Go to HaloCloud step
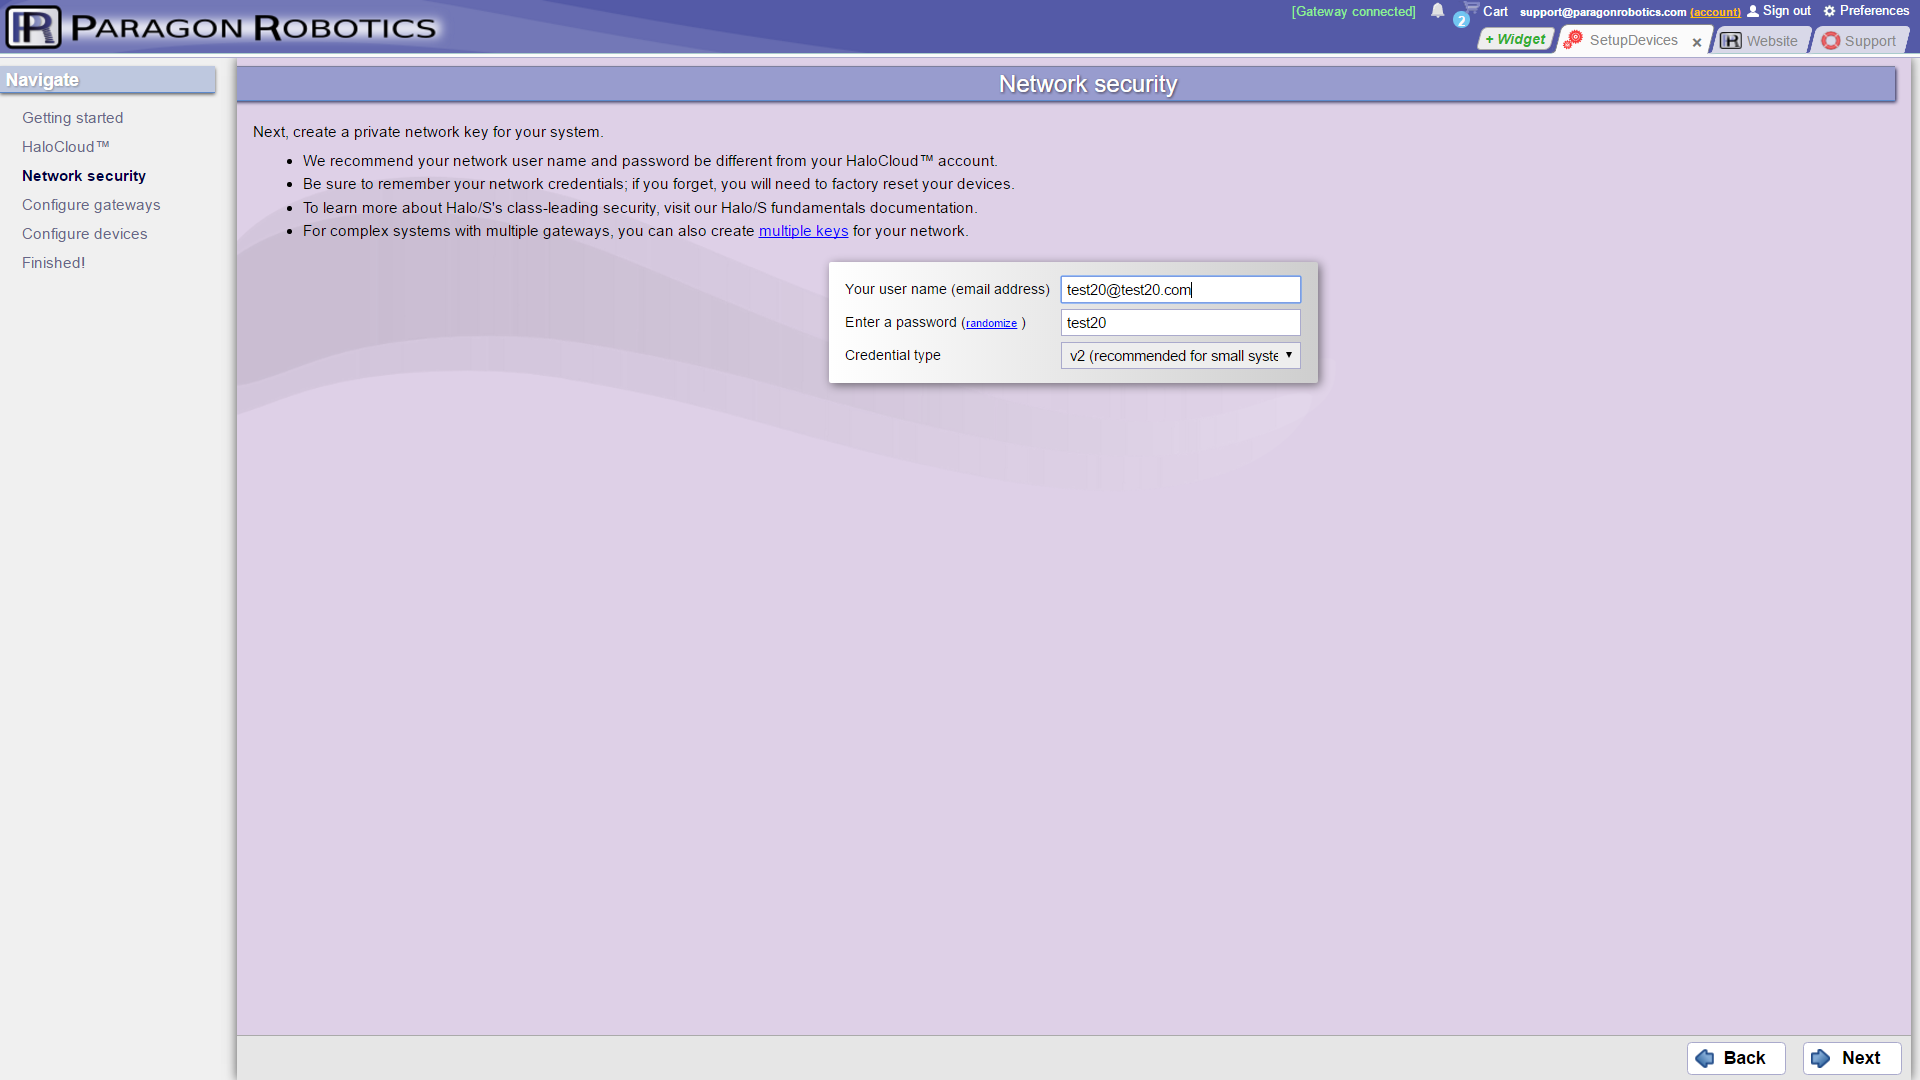This screenshot has width=1920, height=1080. [66, 147]
